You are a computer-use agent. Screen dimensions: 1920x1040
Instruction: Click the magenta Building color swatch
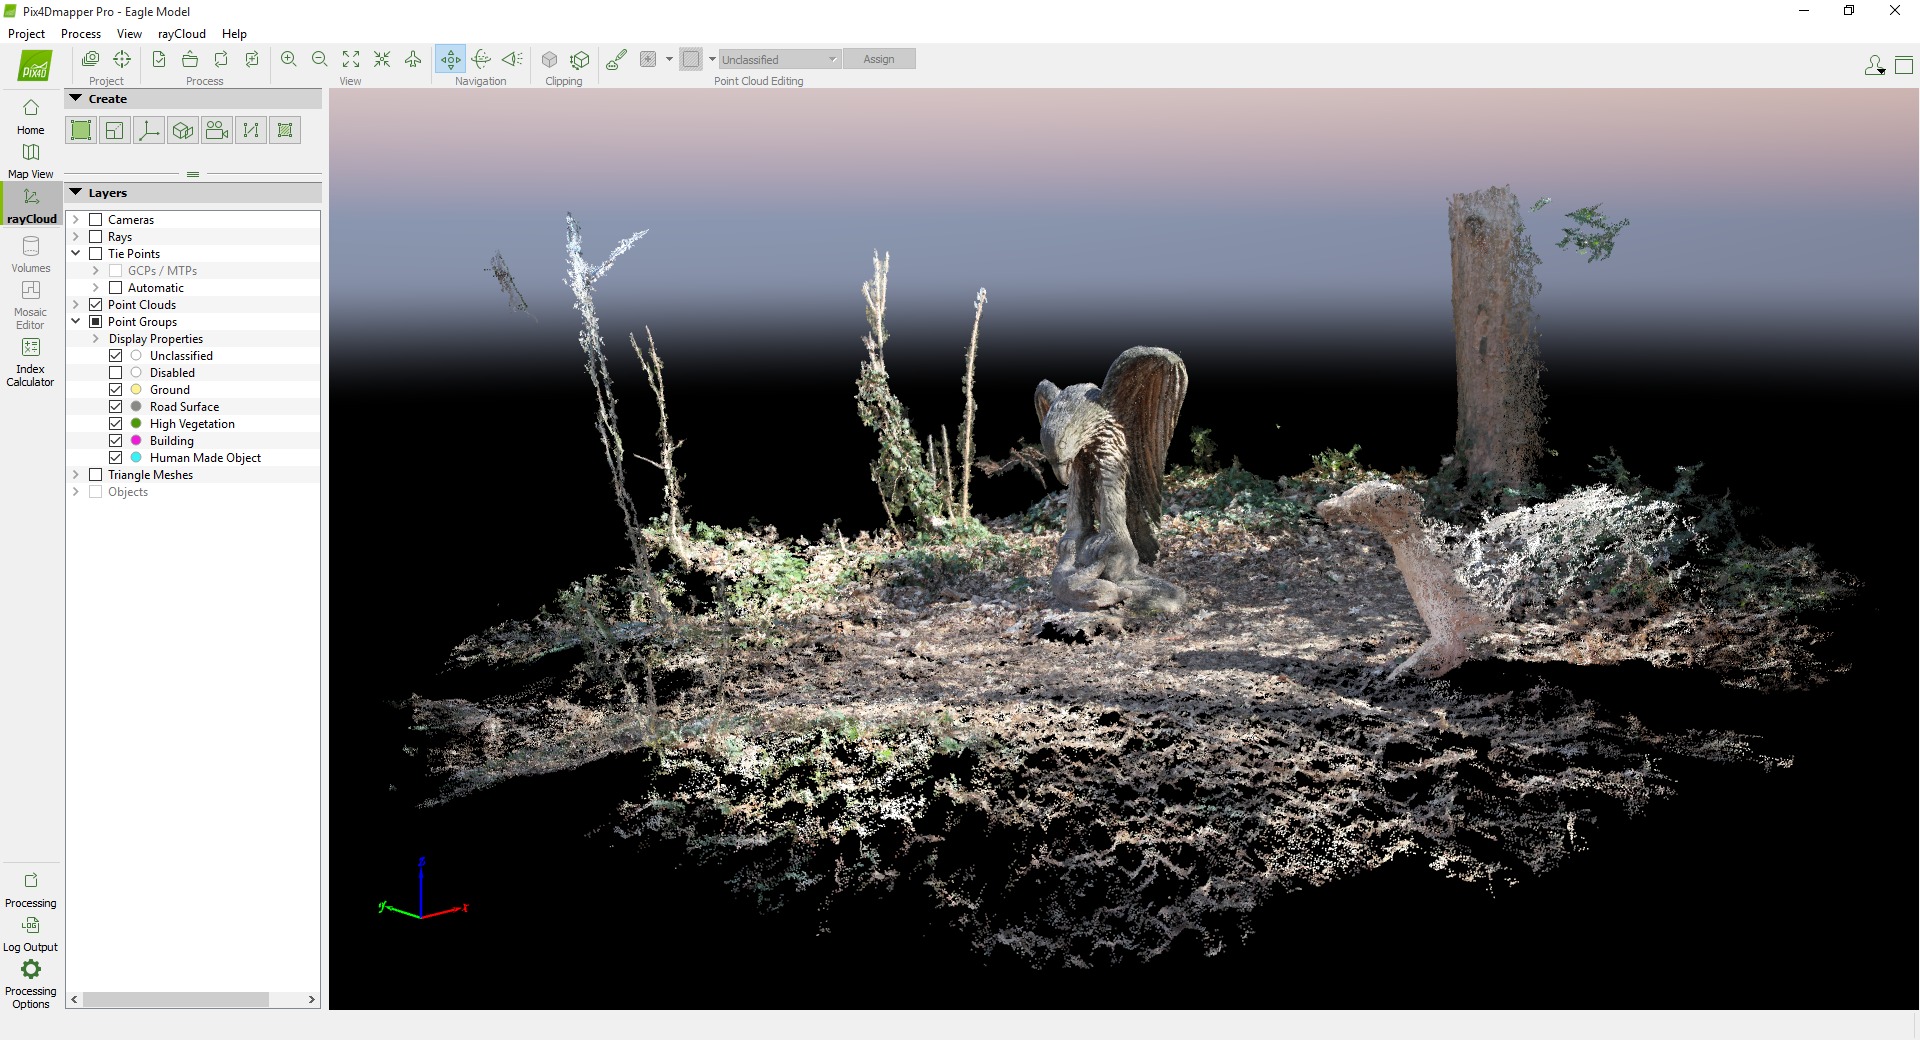136,441
